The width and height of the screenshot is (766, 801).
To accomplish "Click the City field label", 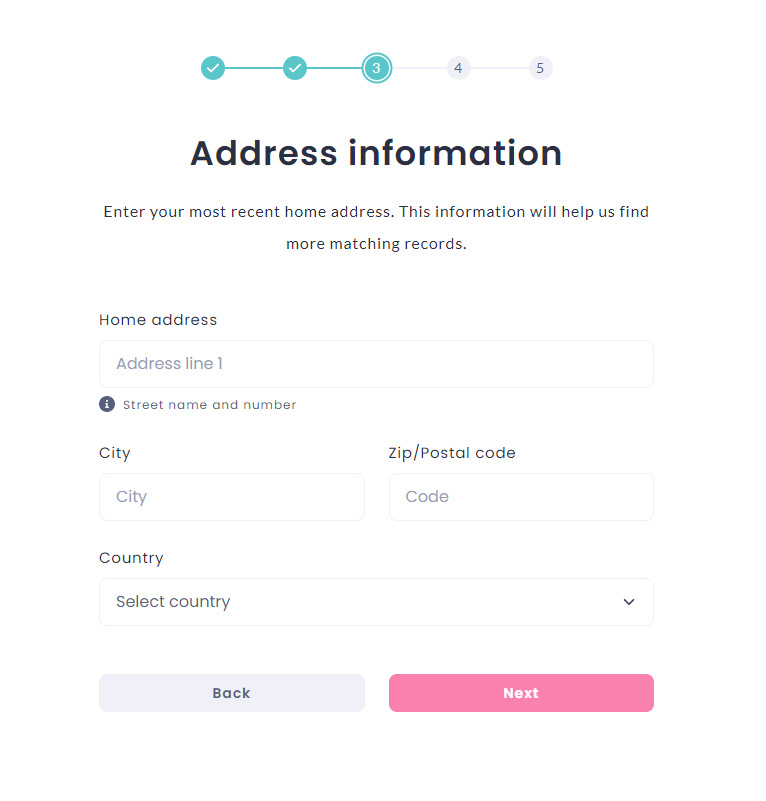I will (115, 453).
